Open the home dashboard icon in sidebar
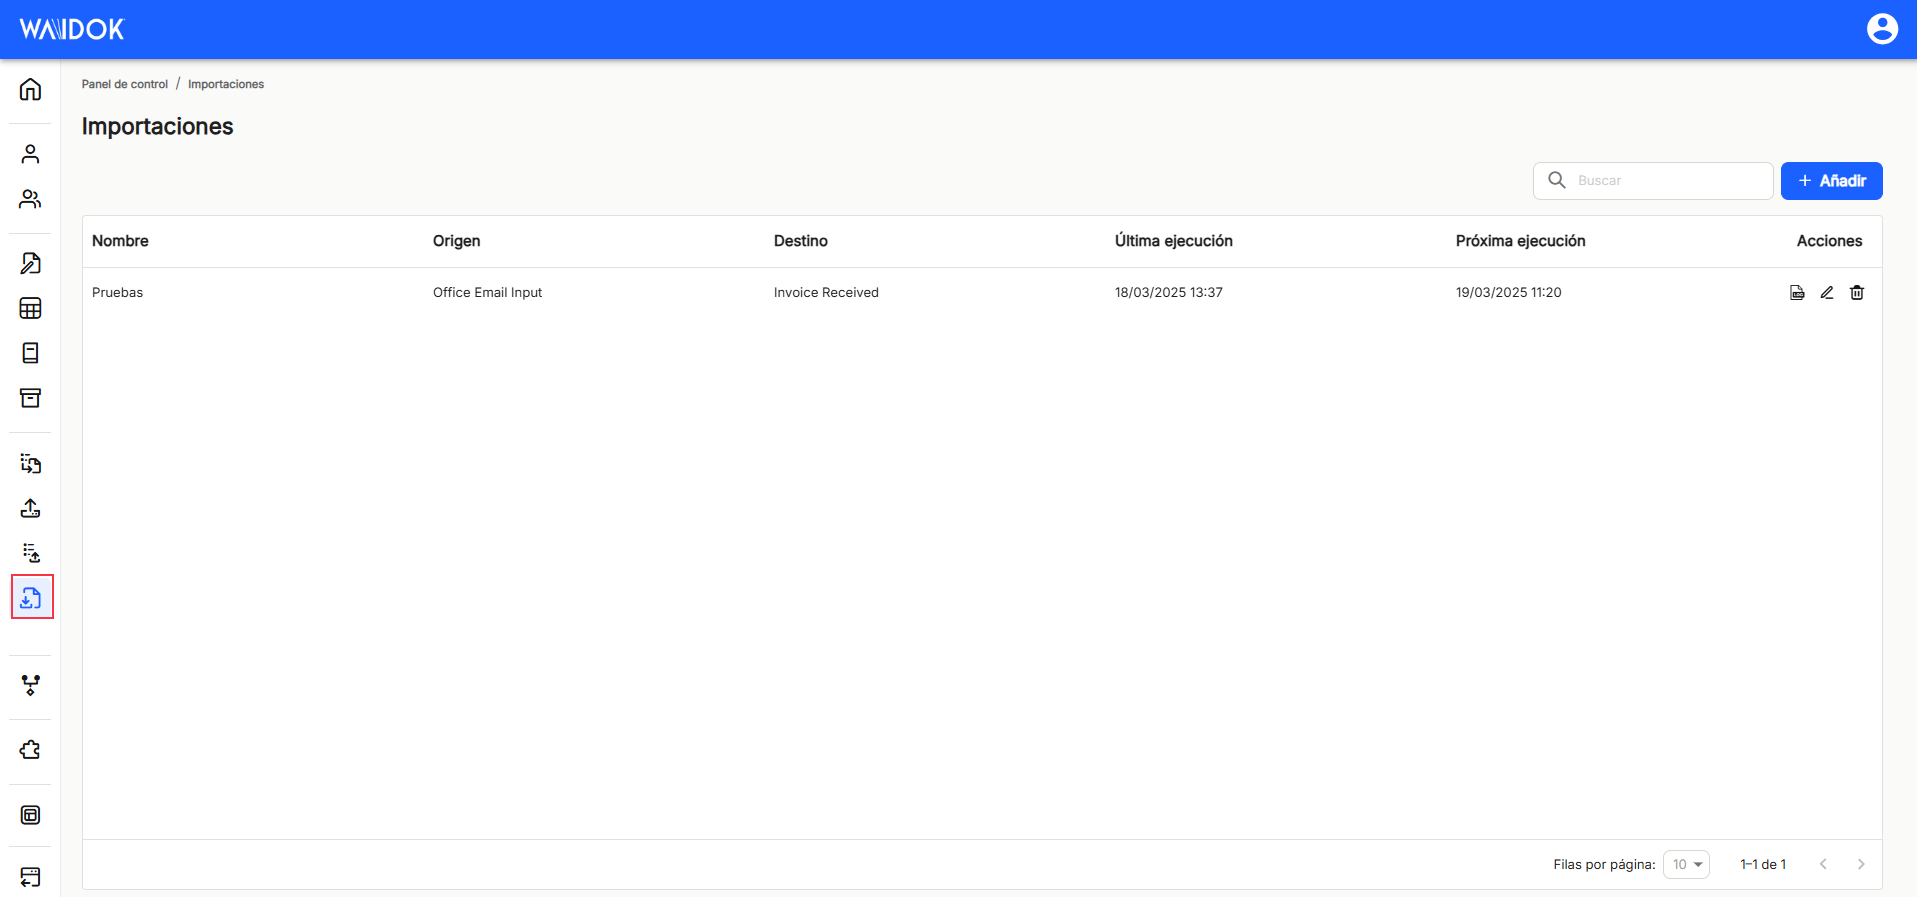 click(30, 89)
